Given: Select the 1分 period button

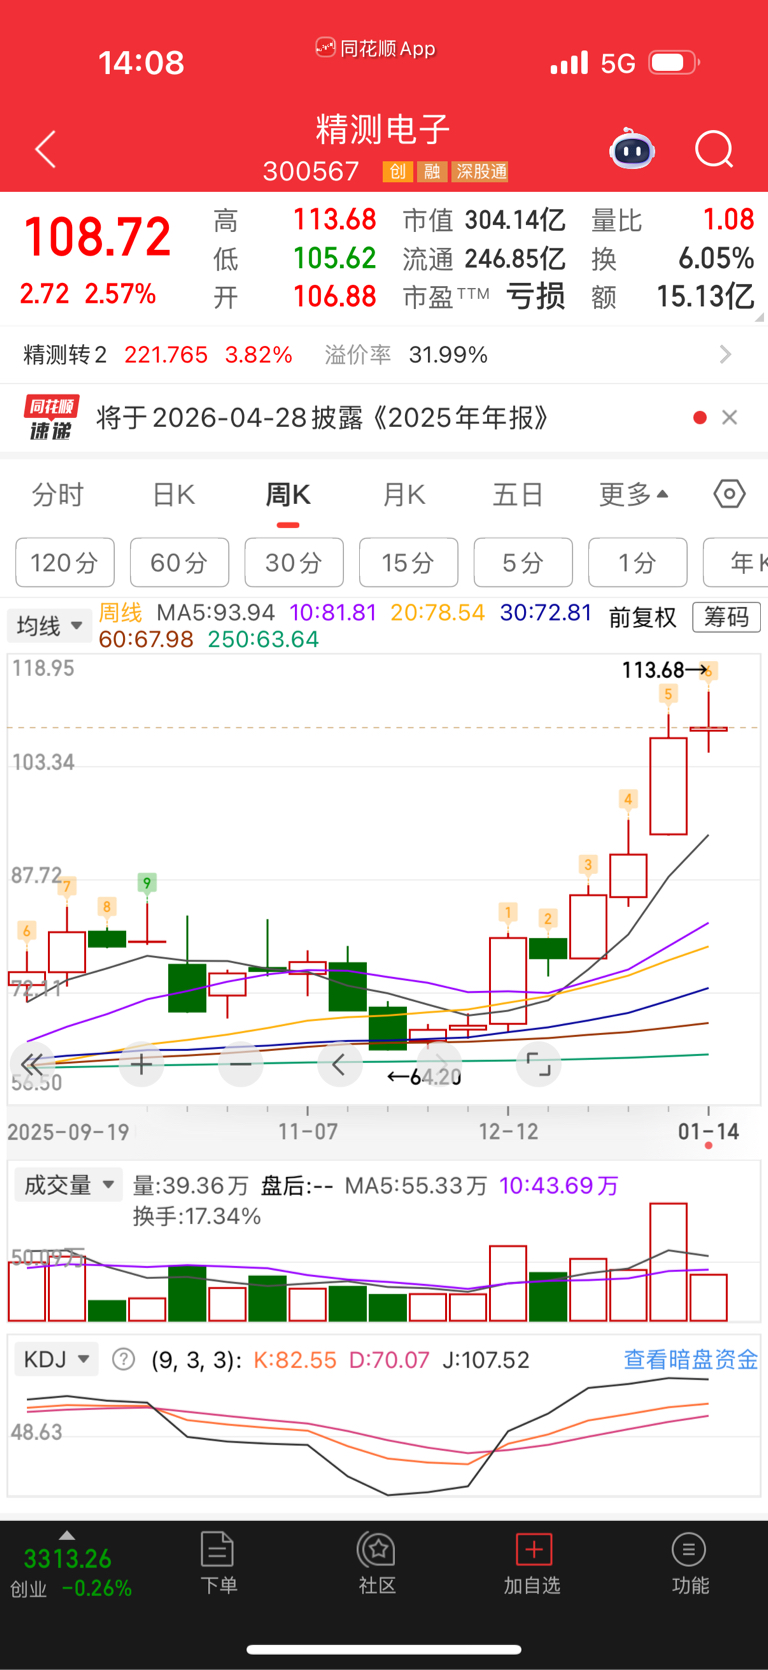Looking at the screenshot, I should point(637,563).
